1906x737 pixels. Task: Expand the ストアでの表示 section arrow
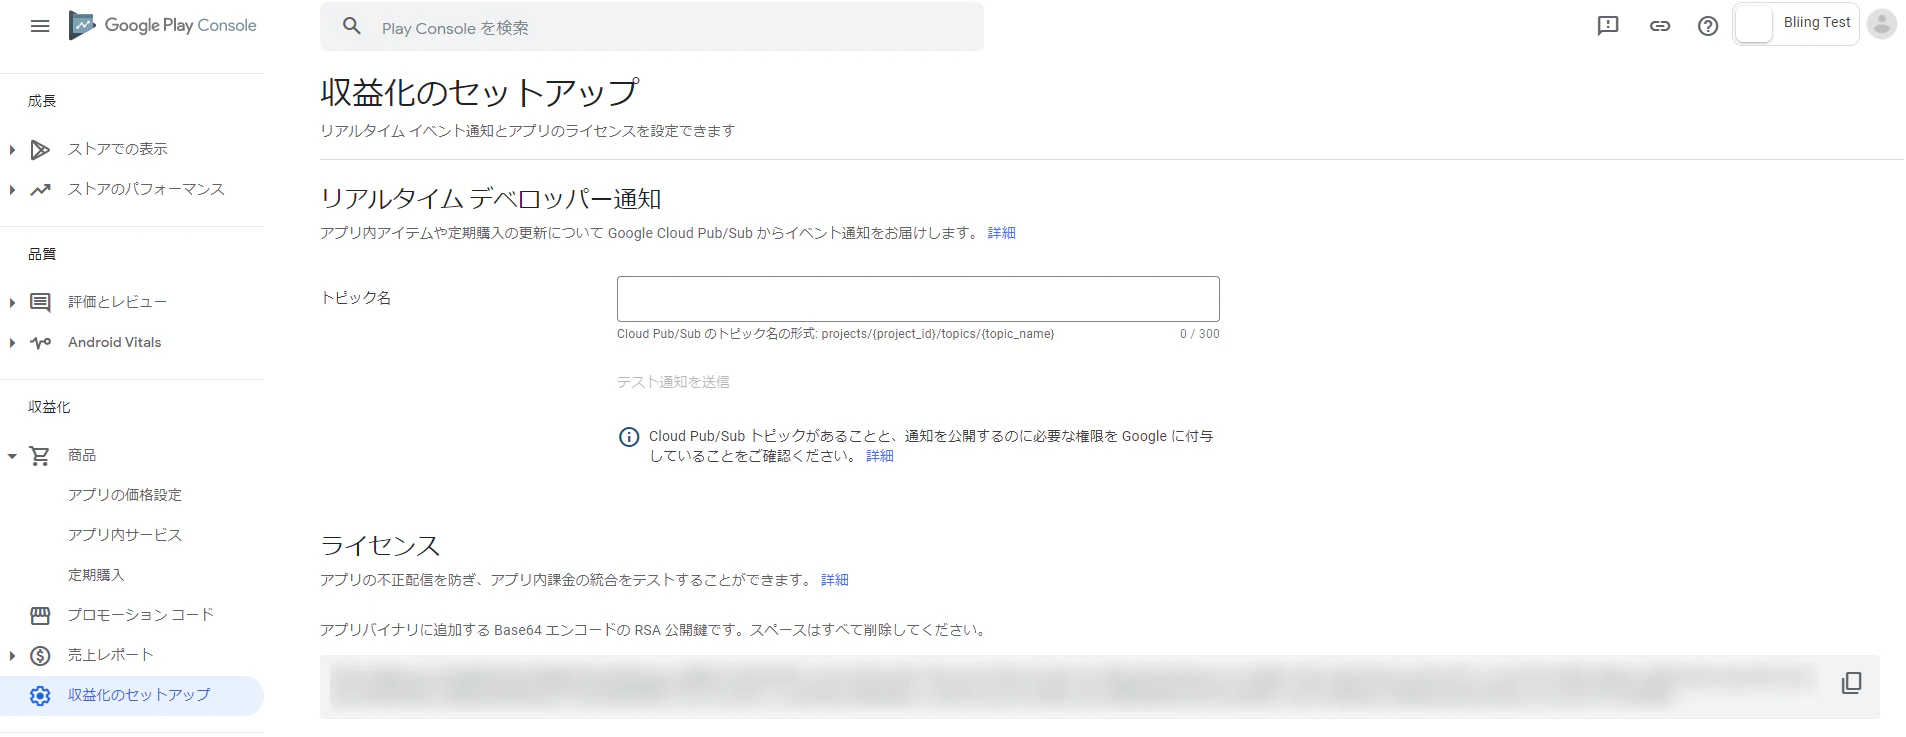[x=12, y=150]
